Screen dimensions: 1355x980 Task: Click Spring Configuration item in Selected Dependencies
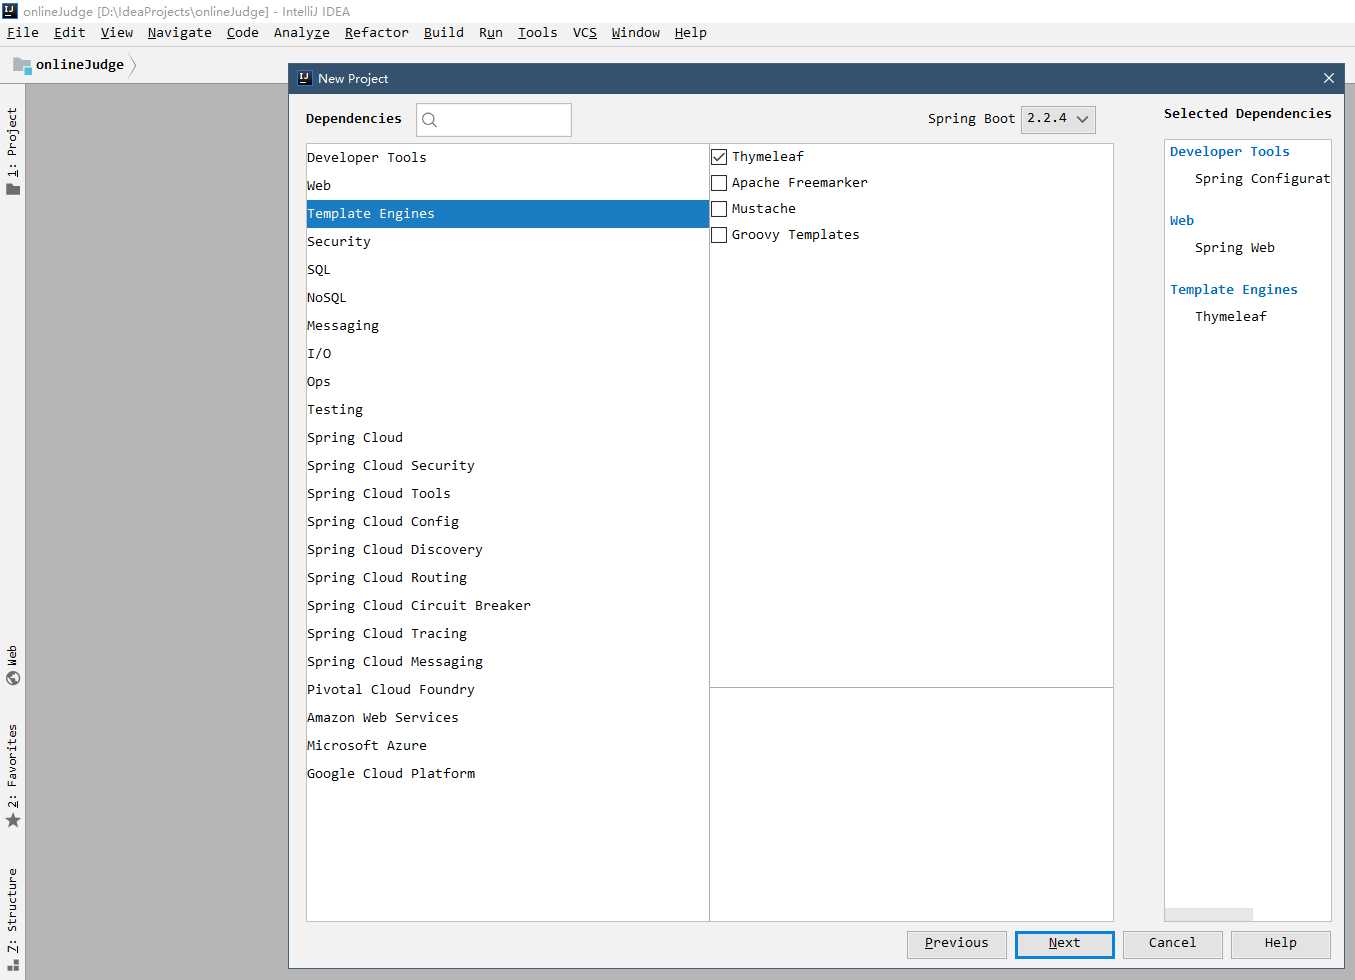(1262, 179)
